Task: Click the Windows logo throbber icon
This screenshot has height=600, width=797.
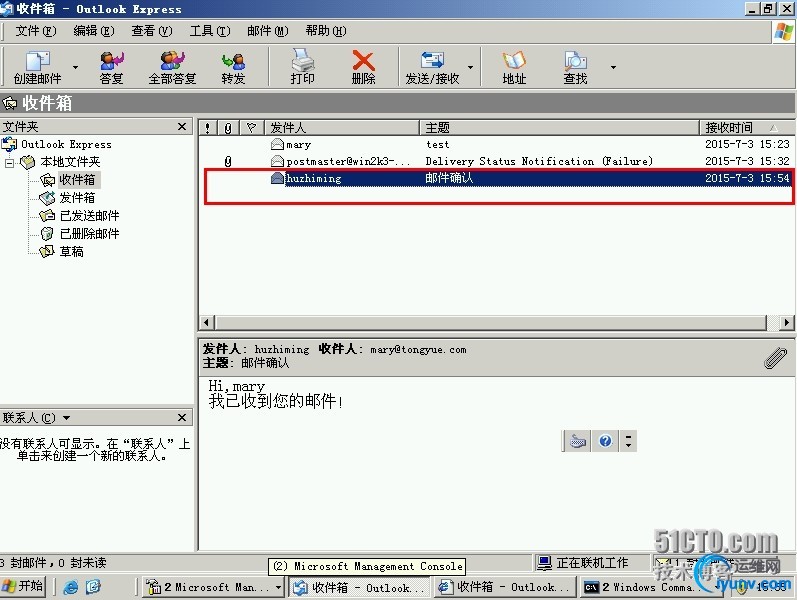Action: click(783, 33)
